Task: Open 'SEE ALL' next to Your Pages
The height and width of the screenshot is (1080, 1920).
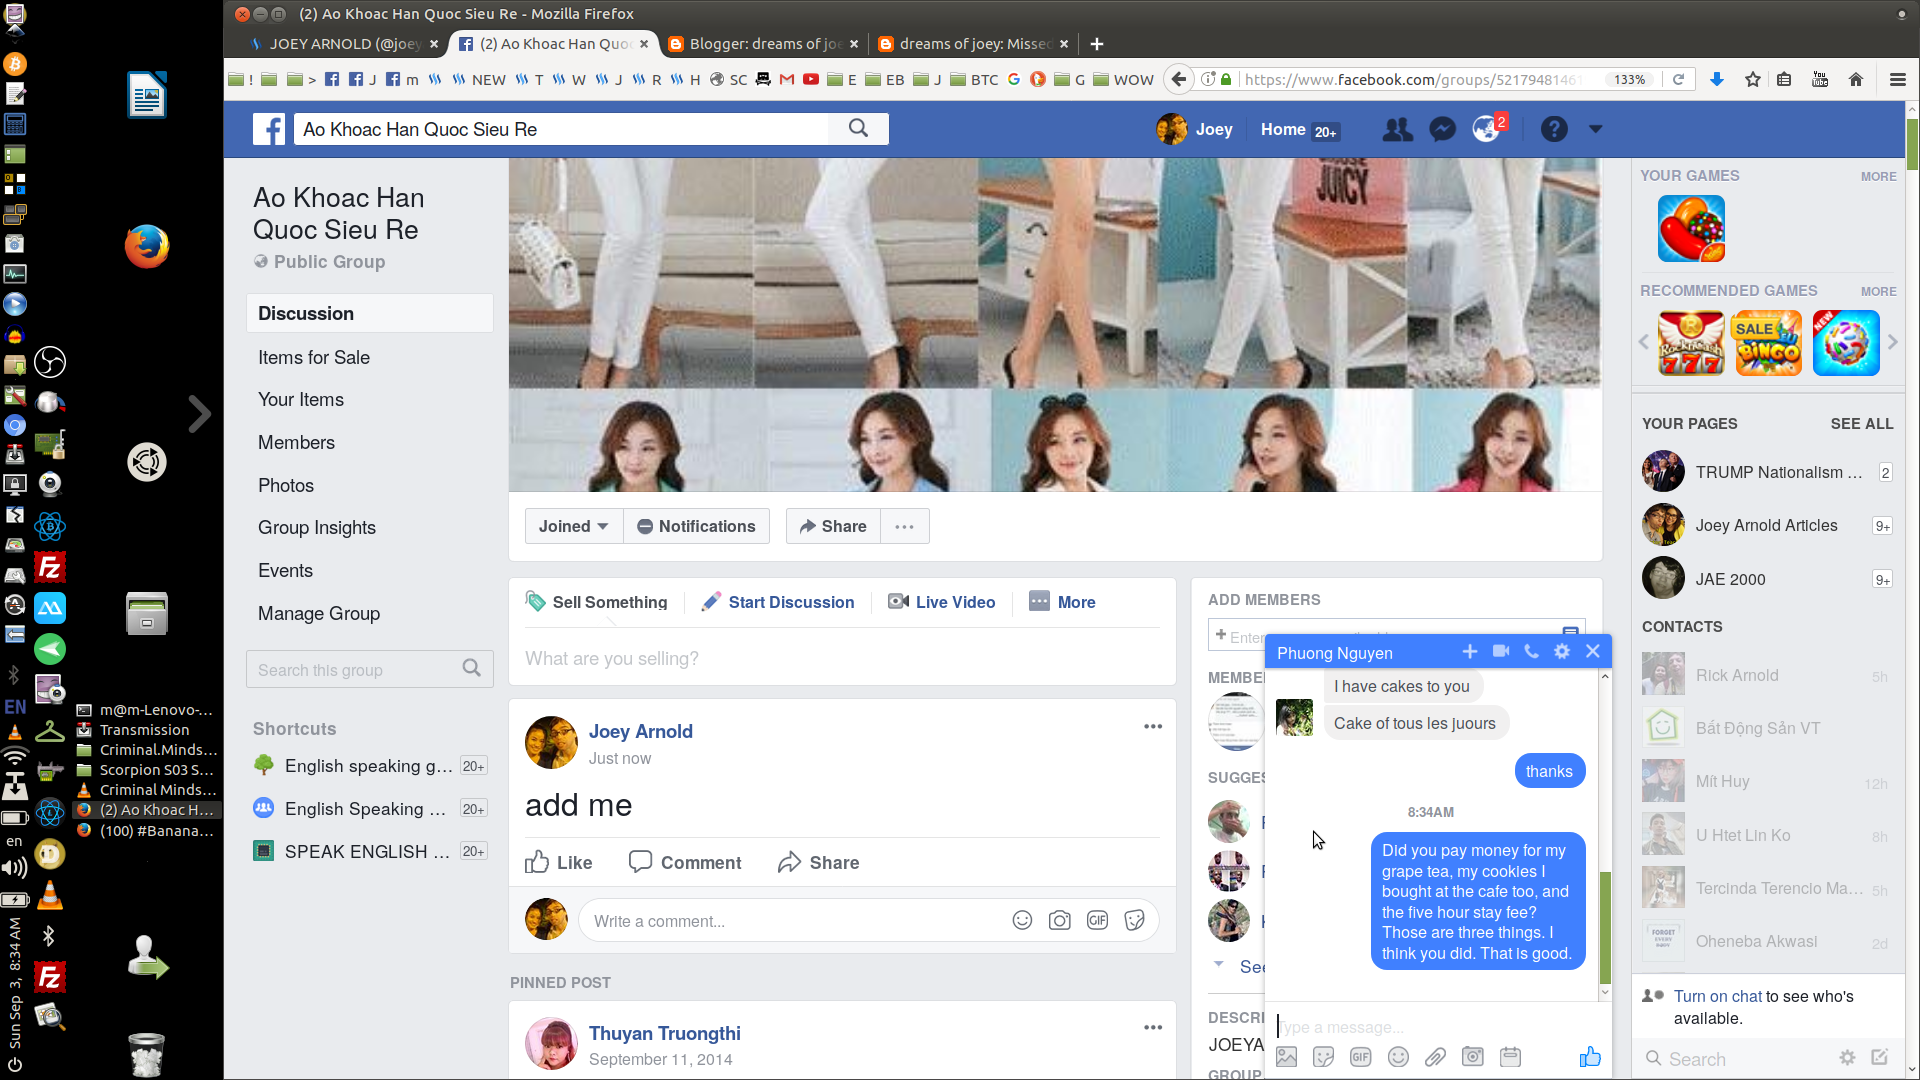Action: (x=1861, y=424)
